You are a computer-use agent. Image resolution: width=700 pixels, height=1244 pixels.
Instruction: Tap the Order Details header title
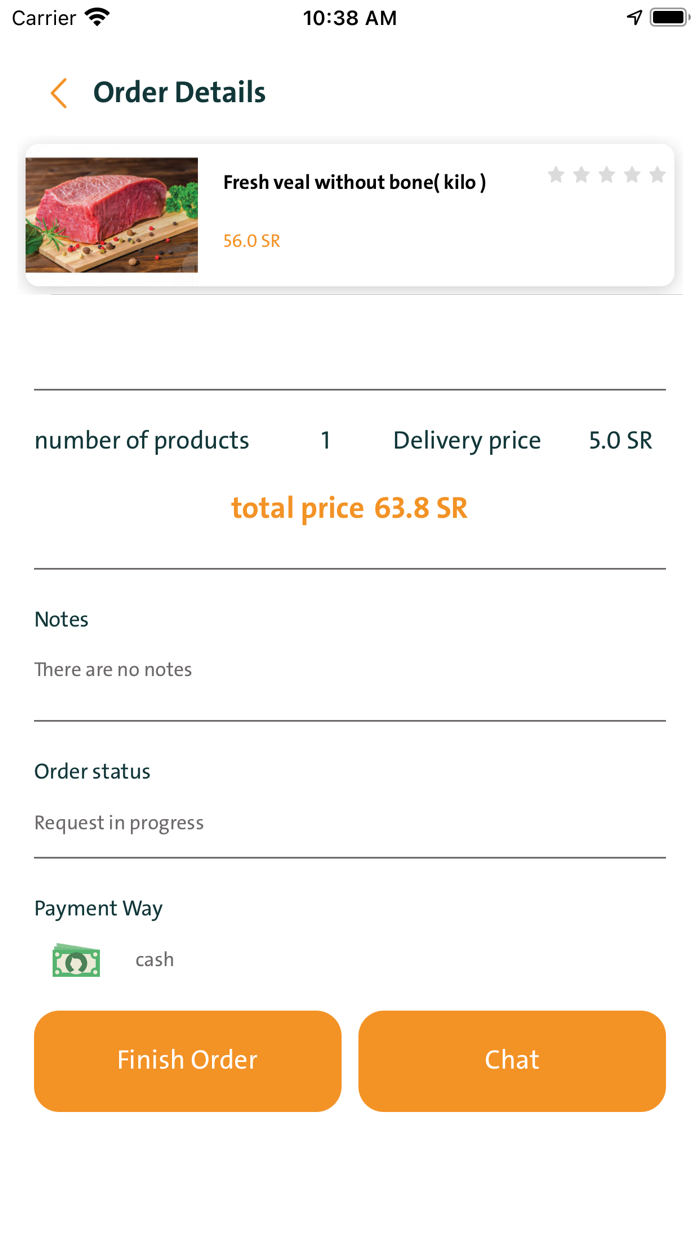pos(179,92)
